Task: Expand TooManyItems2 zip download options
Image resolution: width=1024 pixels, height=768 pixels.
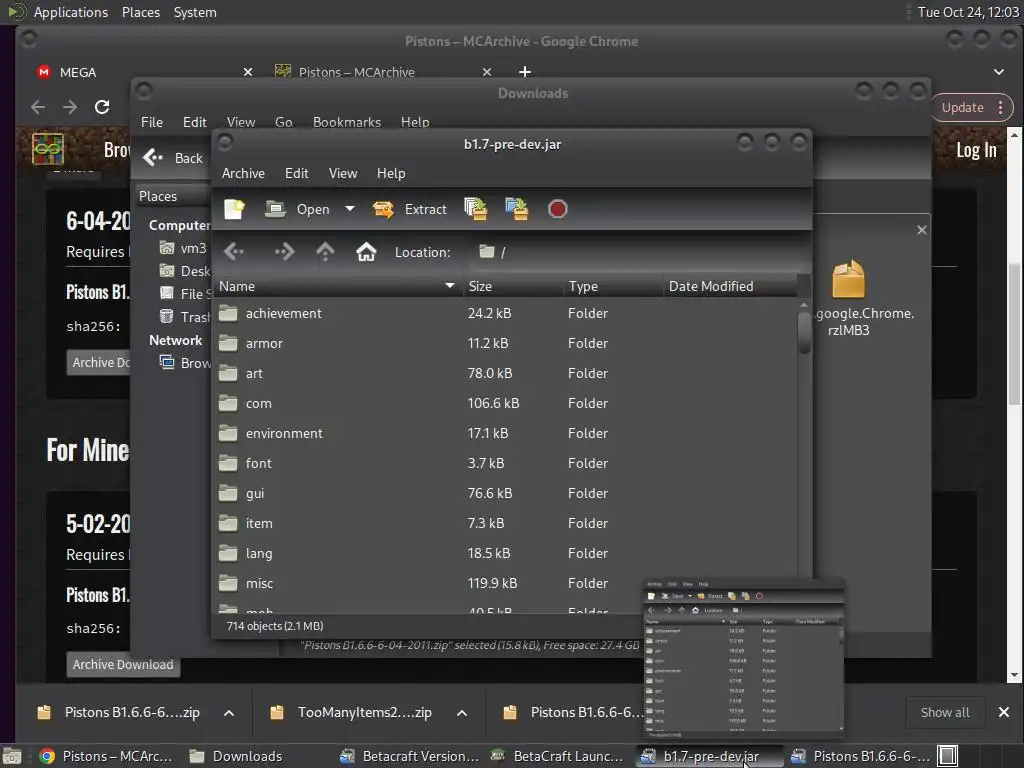Action: (x=462, y=712)
